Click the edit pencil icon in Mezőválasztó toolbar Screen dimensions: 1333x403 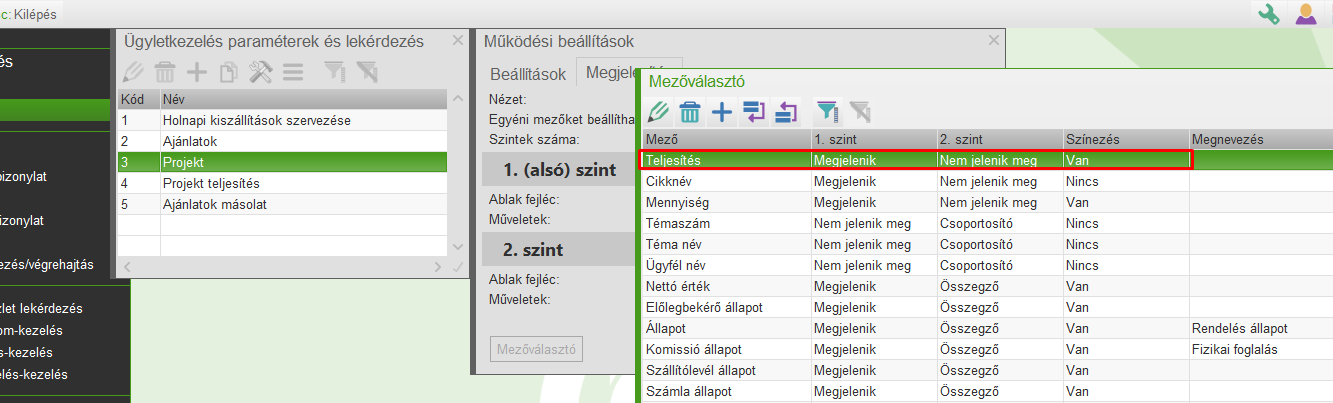click(658, 112)
